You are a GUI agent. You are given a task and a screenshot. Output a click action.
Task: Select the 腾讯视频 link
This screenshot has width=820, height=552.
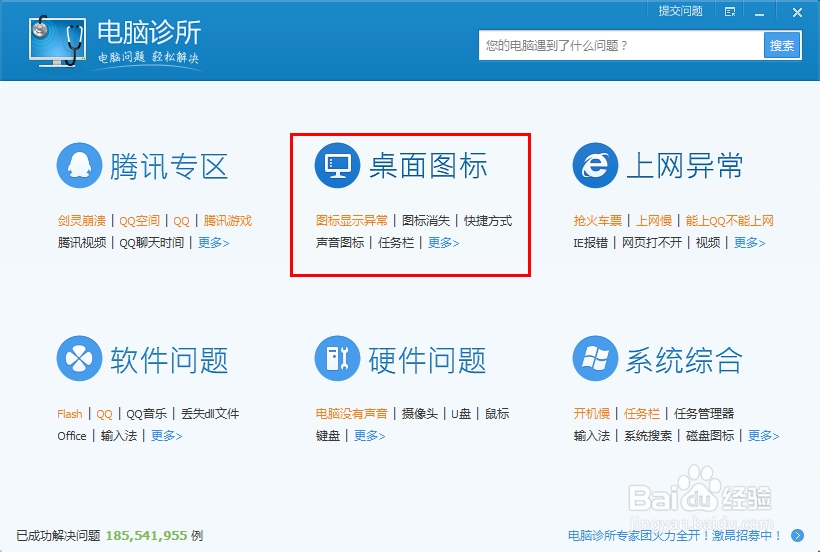[82, 243]
